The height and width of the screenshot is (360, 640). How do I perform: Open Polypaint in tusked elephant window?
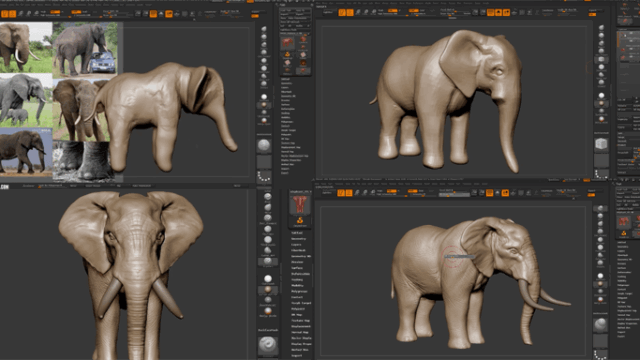click(623, 298)
